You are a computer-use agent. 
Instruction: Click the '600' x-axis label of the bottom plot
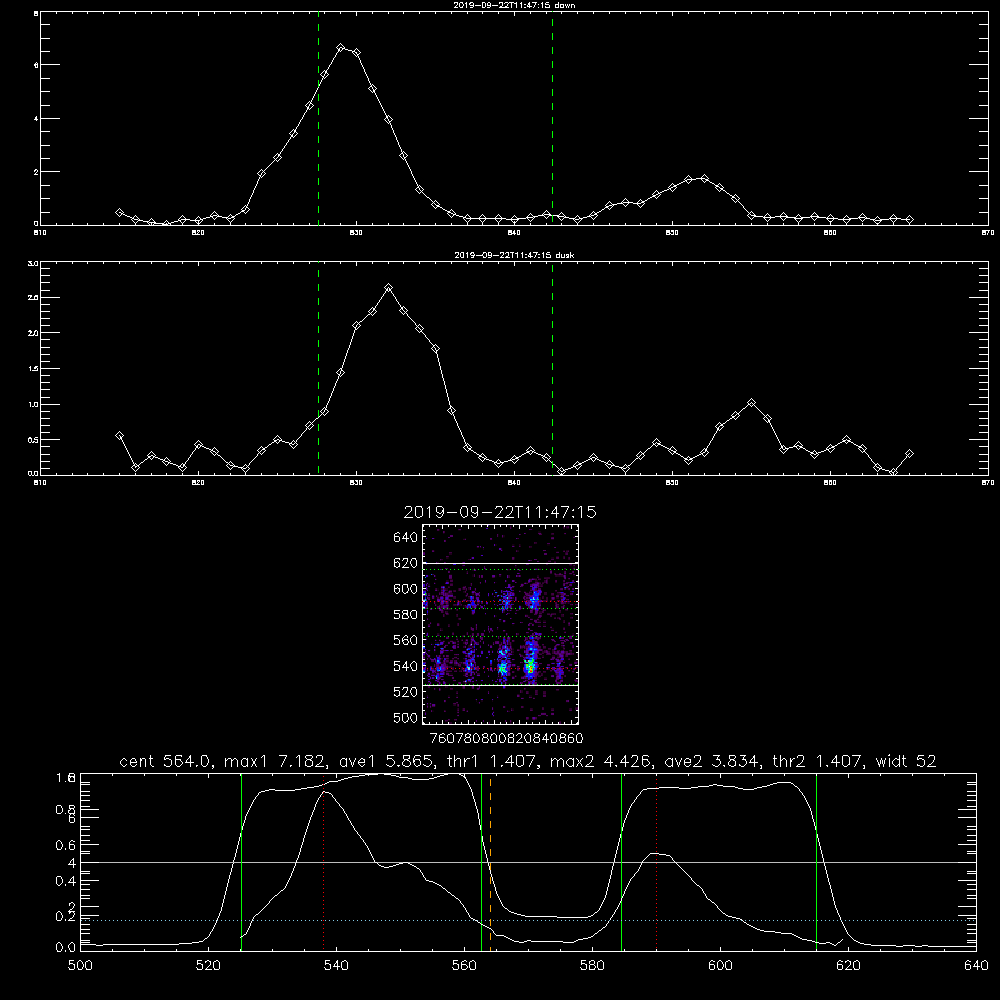point(720,966)
